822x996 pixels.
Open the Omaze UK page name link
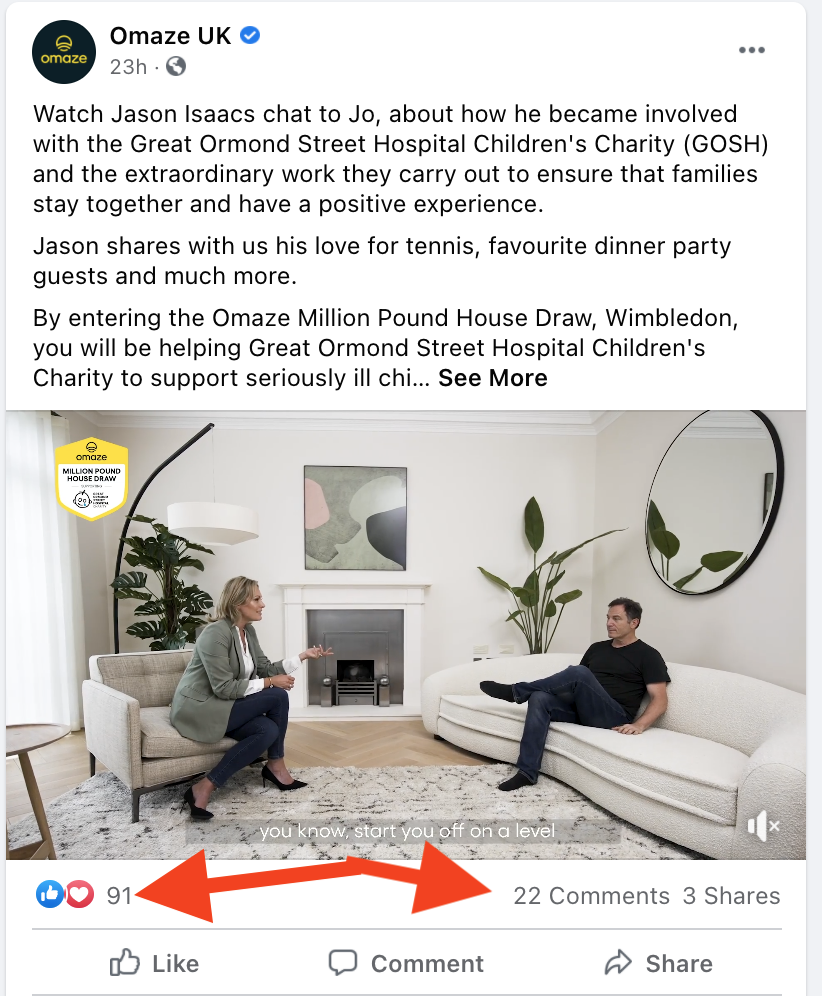[170, 36]
